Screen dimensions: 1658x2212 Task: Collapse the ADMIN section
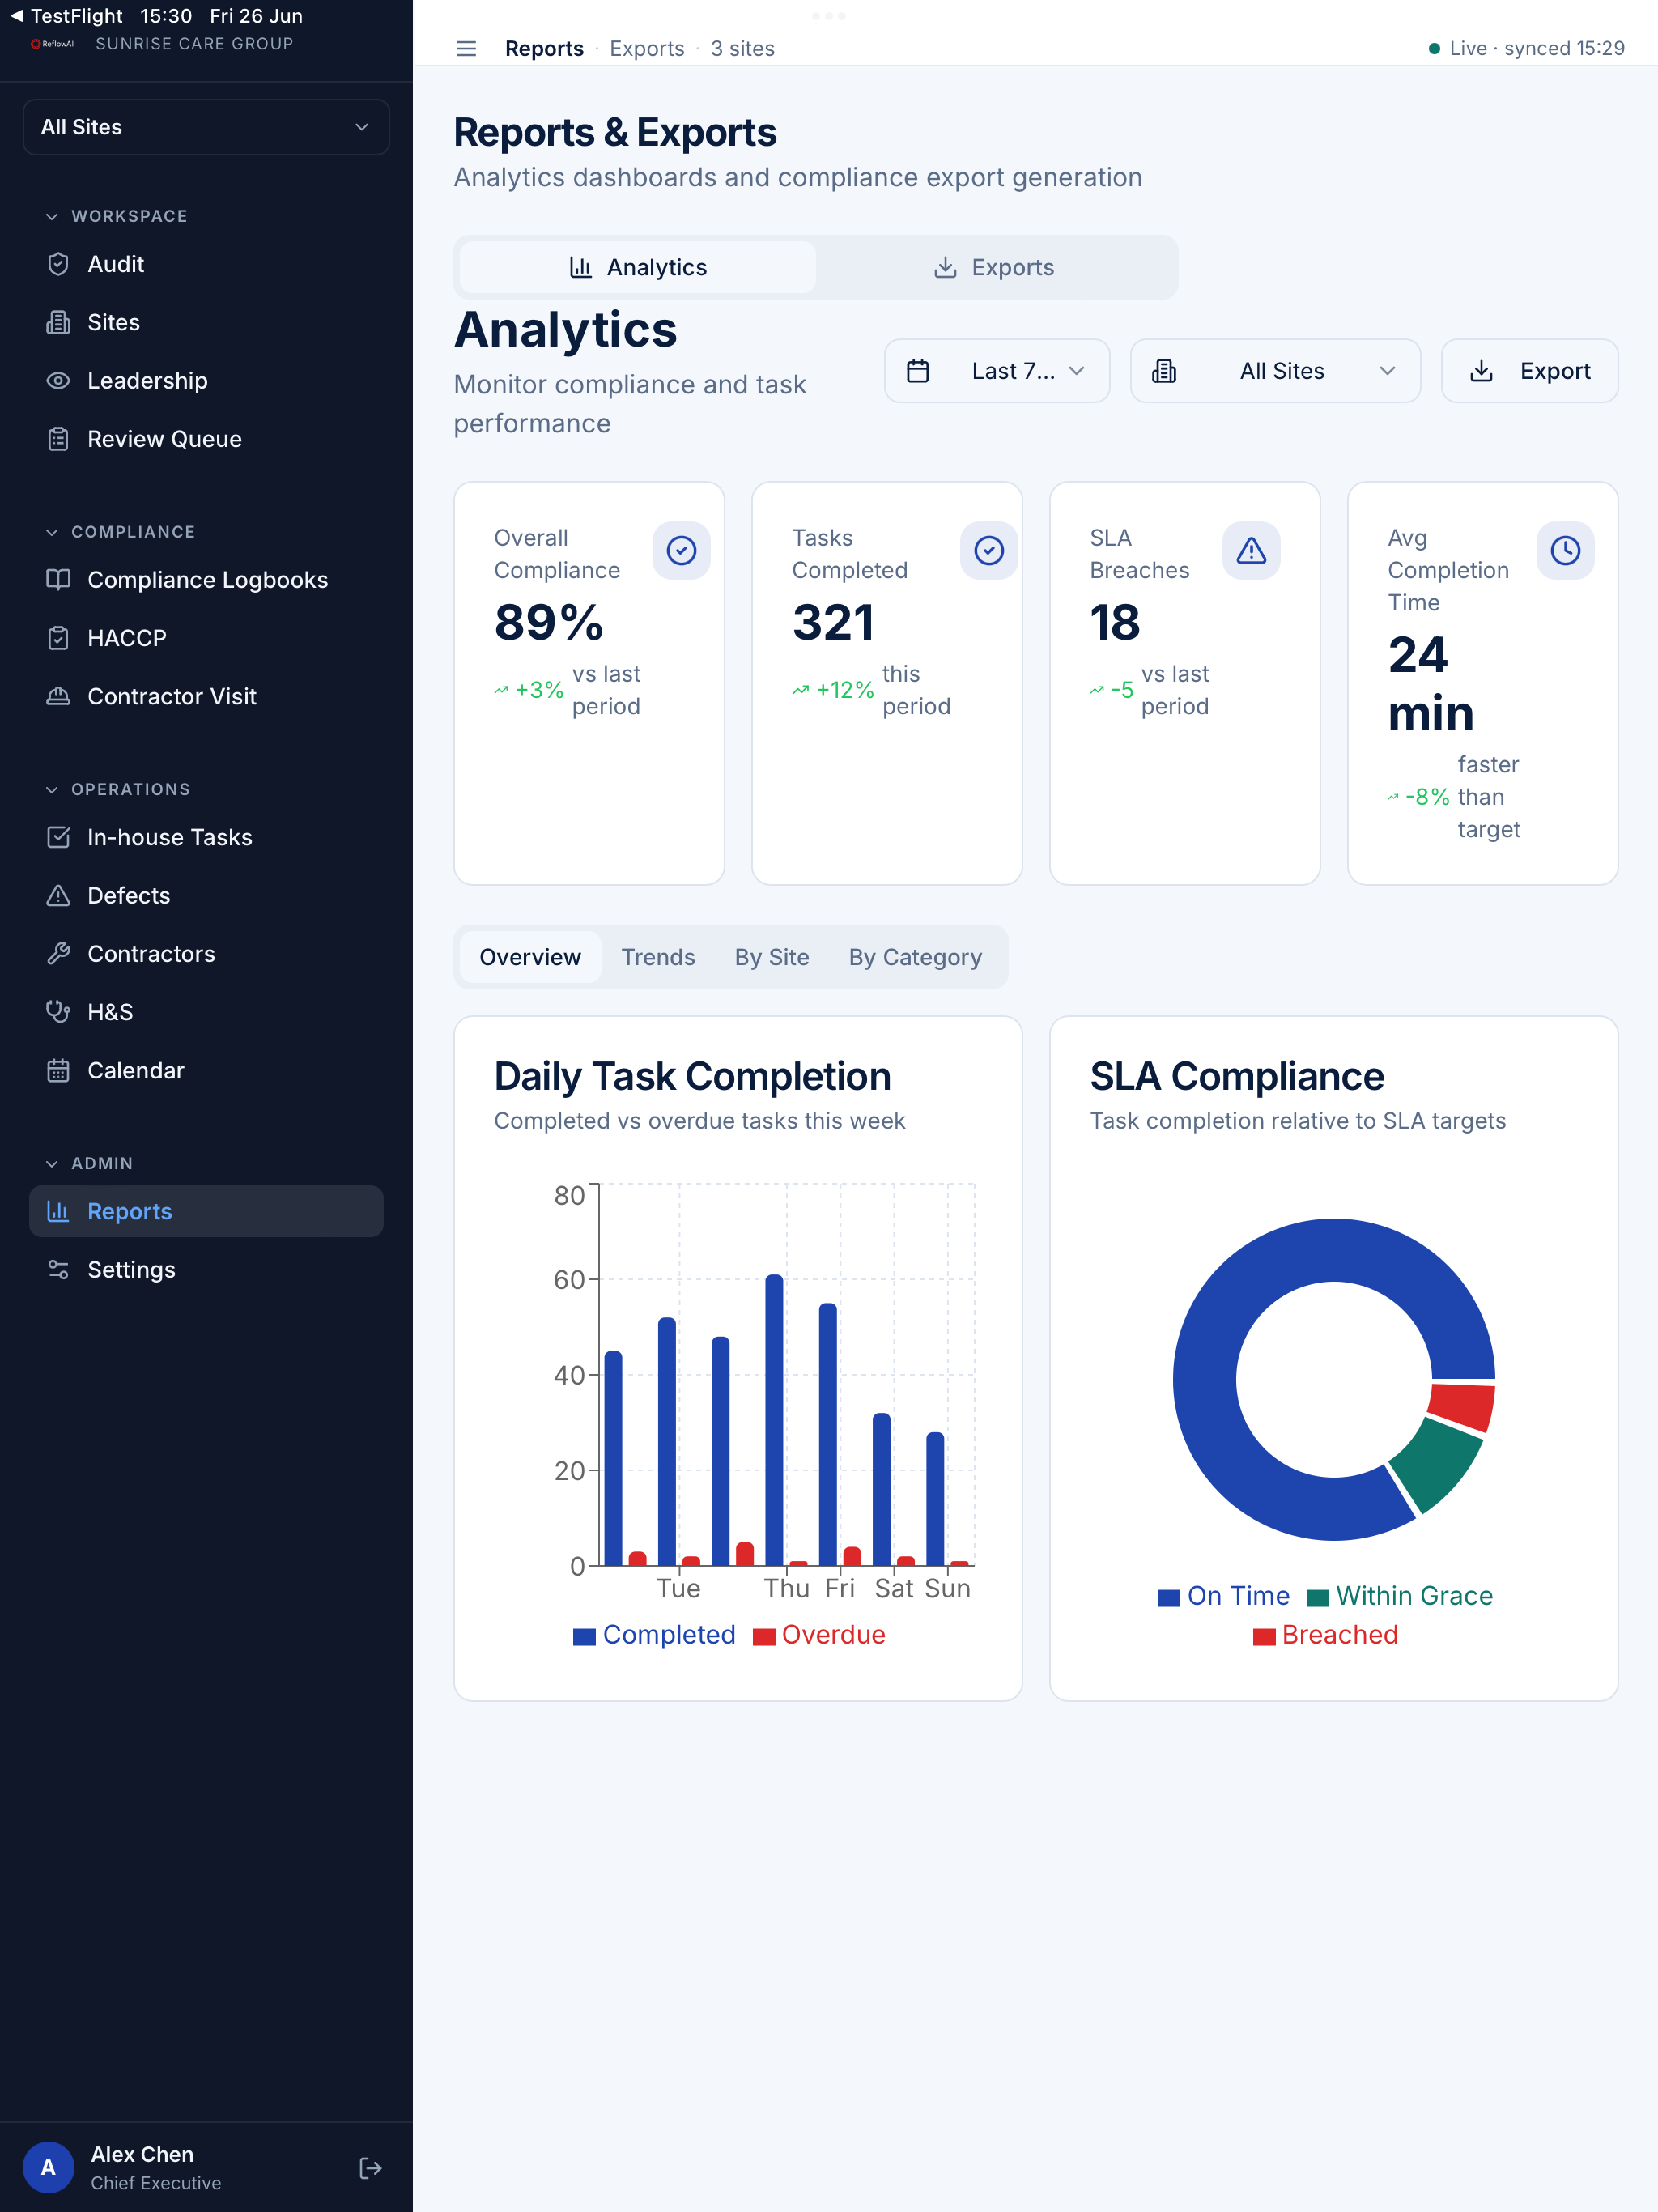[x=90, y=1163]
